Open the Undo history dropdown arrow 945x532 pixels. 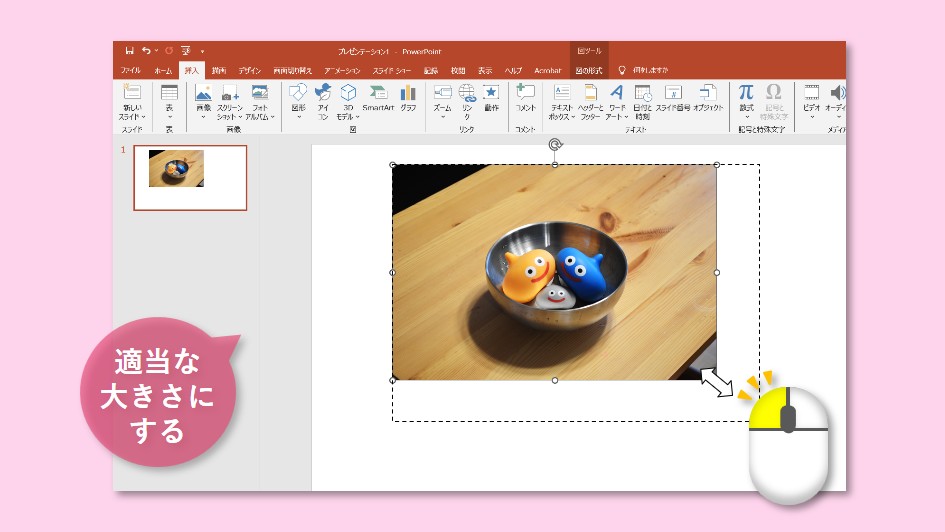pyautogui.click(x=156, y=51)
